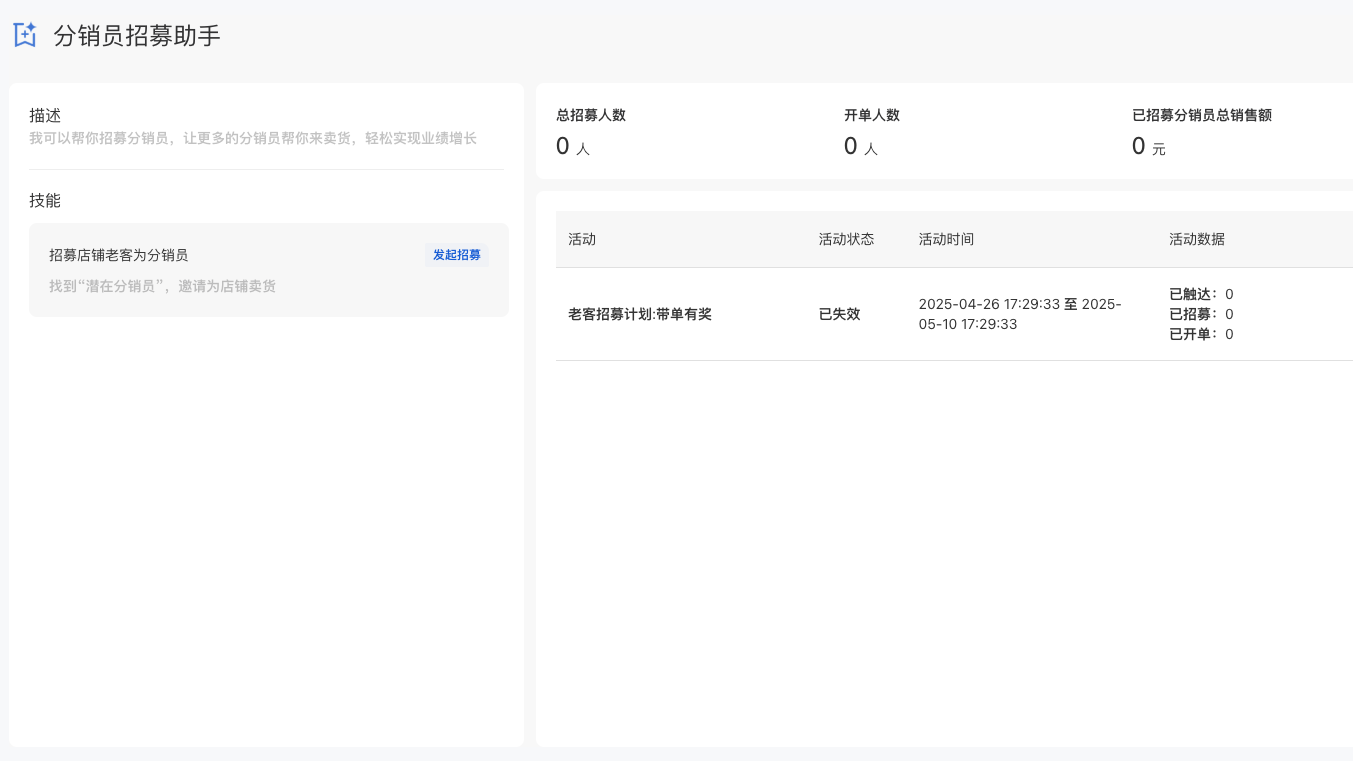Click the 找到"潜在分销员" skill description text
Screen dimensions: 1353x761
[x=162, y=286]
